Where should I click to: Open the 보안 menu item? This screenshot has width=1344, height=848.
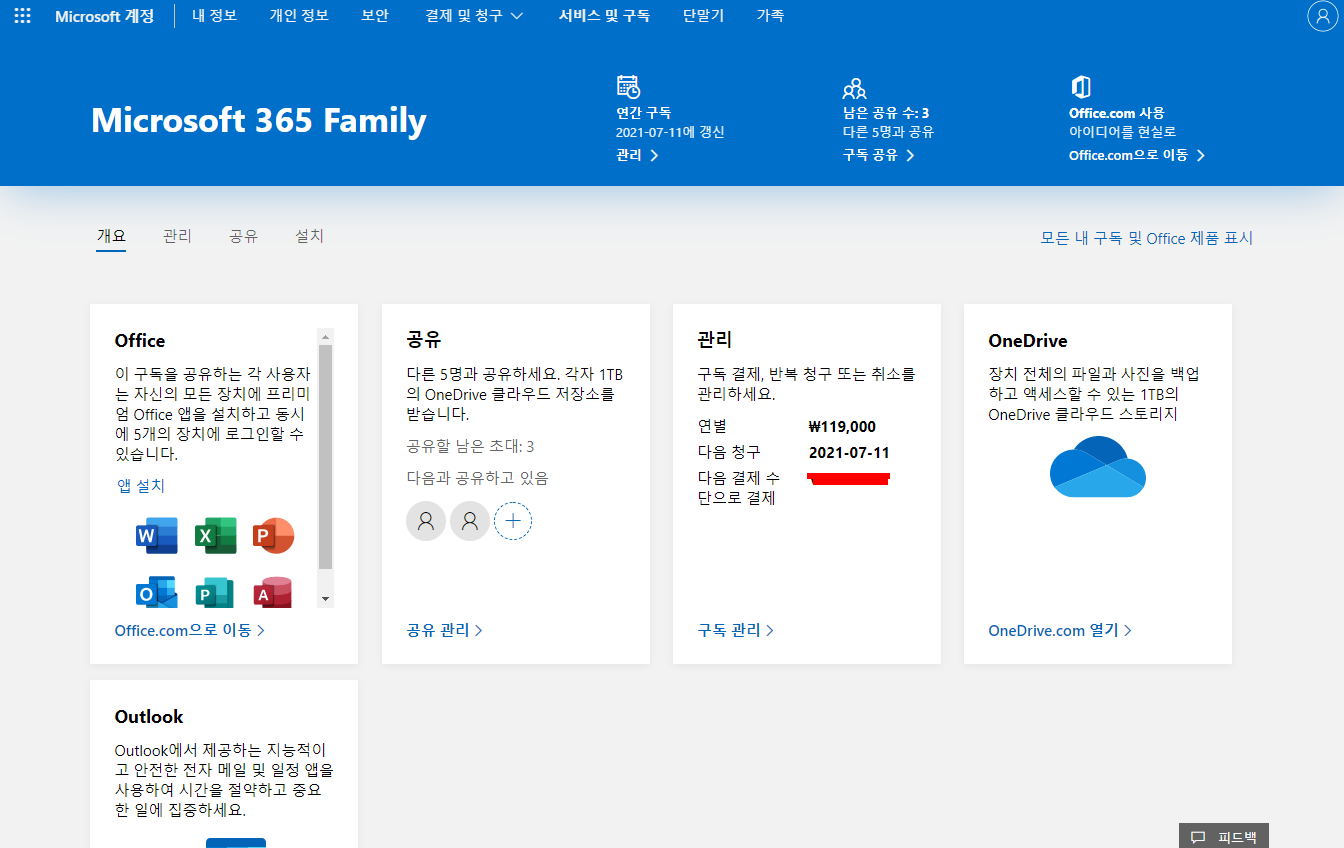click(x=375, y=16)
